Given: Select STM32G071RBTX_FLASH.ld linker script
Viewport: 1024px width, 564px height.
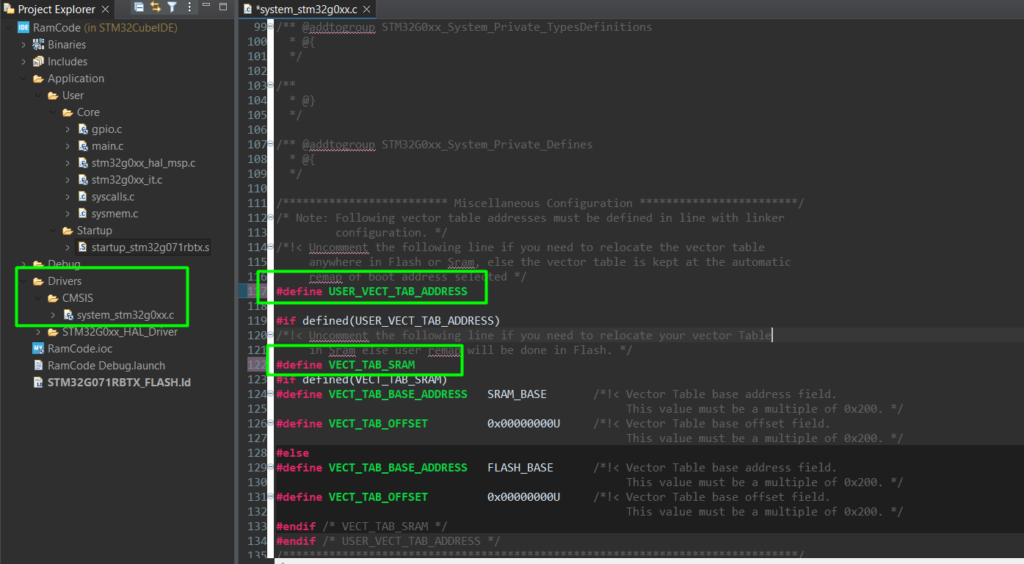Looking at the screenshot, I should click(118, 382).
